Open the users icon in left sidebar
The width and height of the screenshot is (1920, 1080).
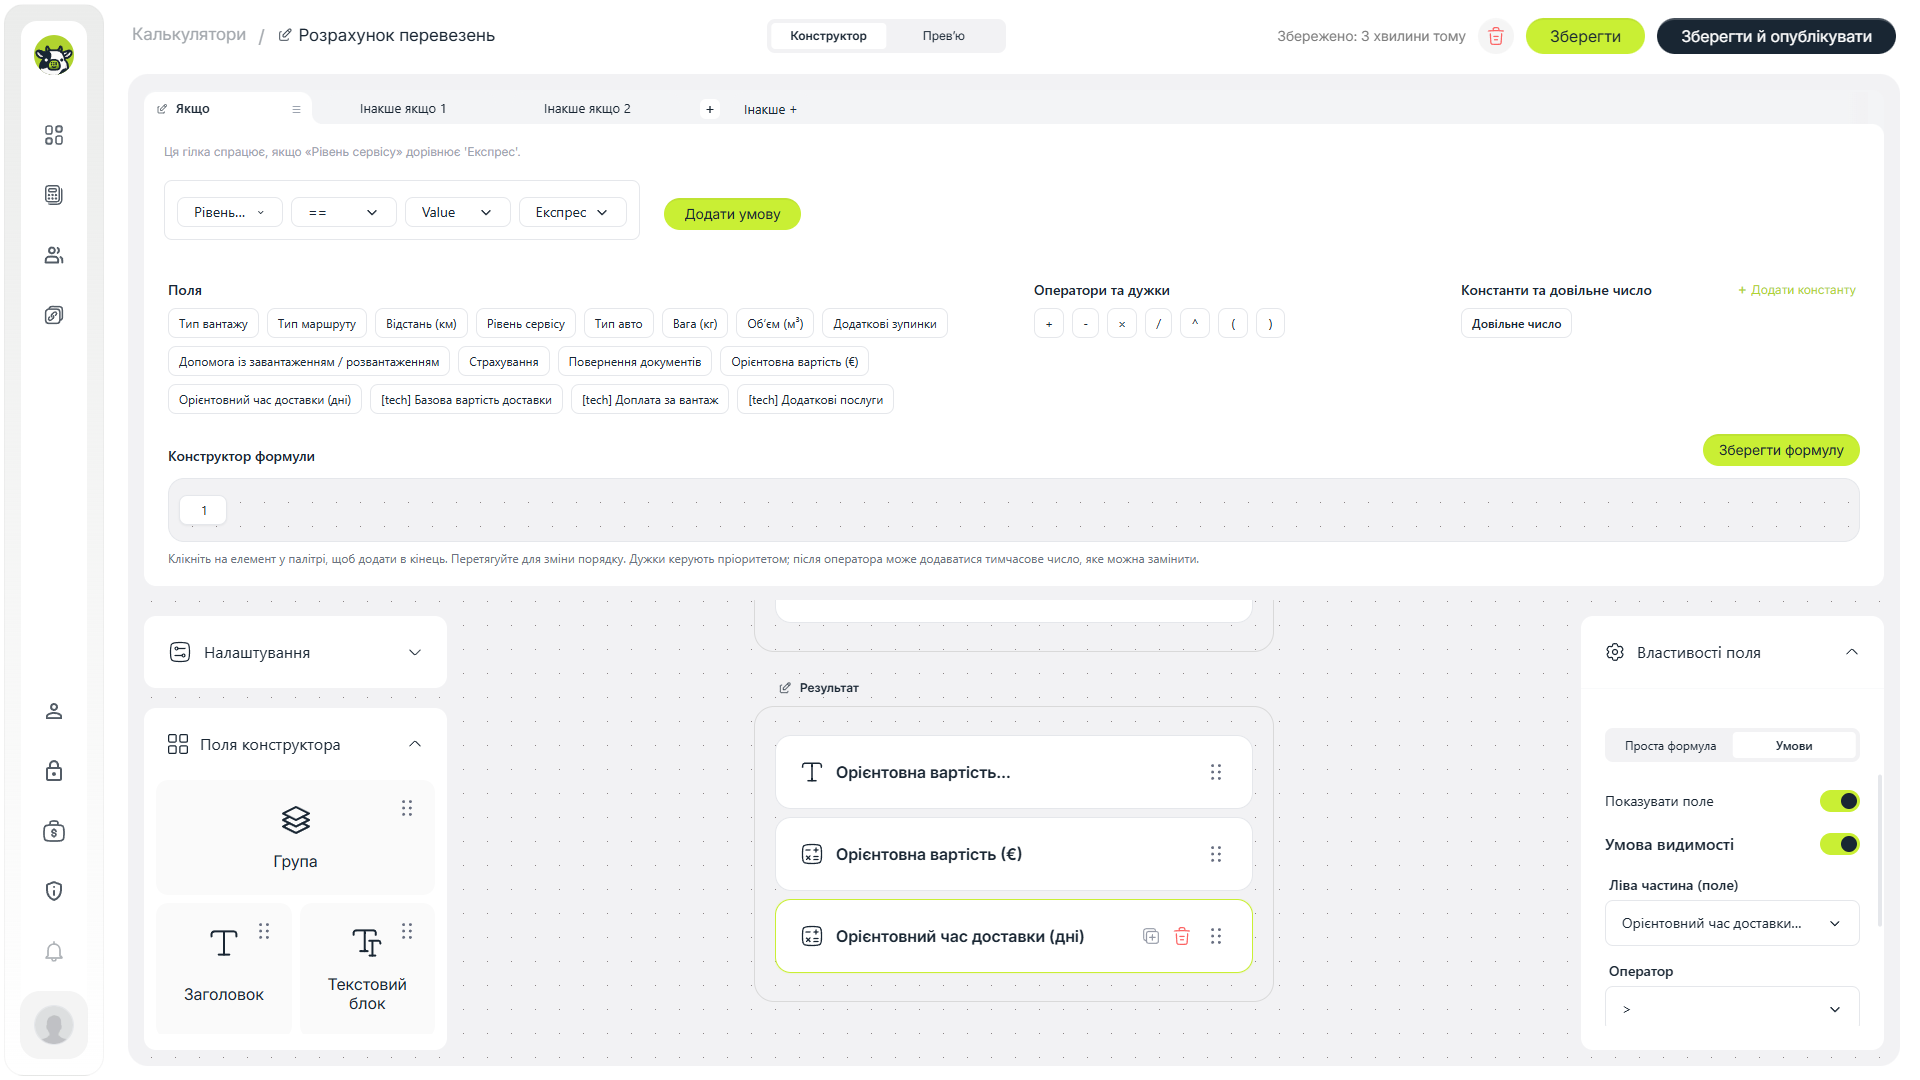click(54, 255)
